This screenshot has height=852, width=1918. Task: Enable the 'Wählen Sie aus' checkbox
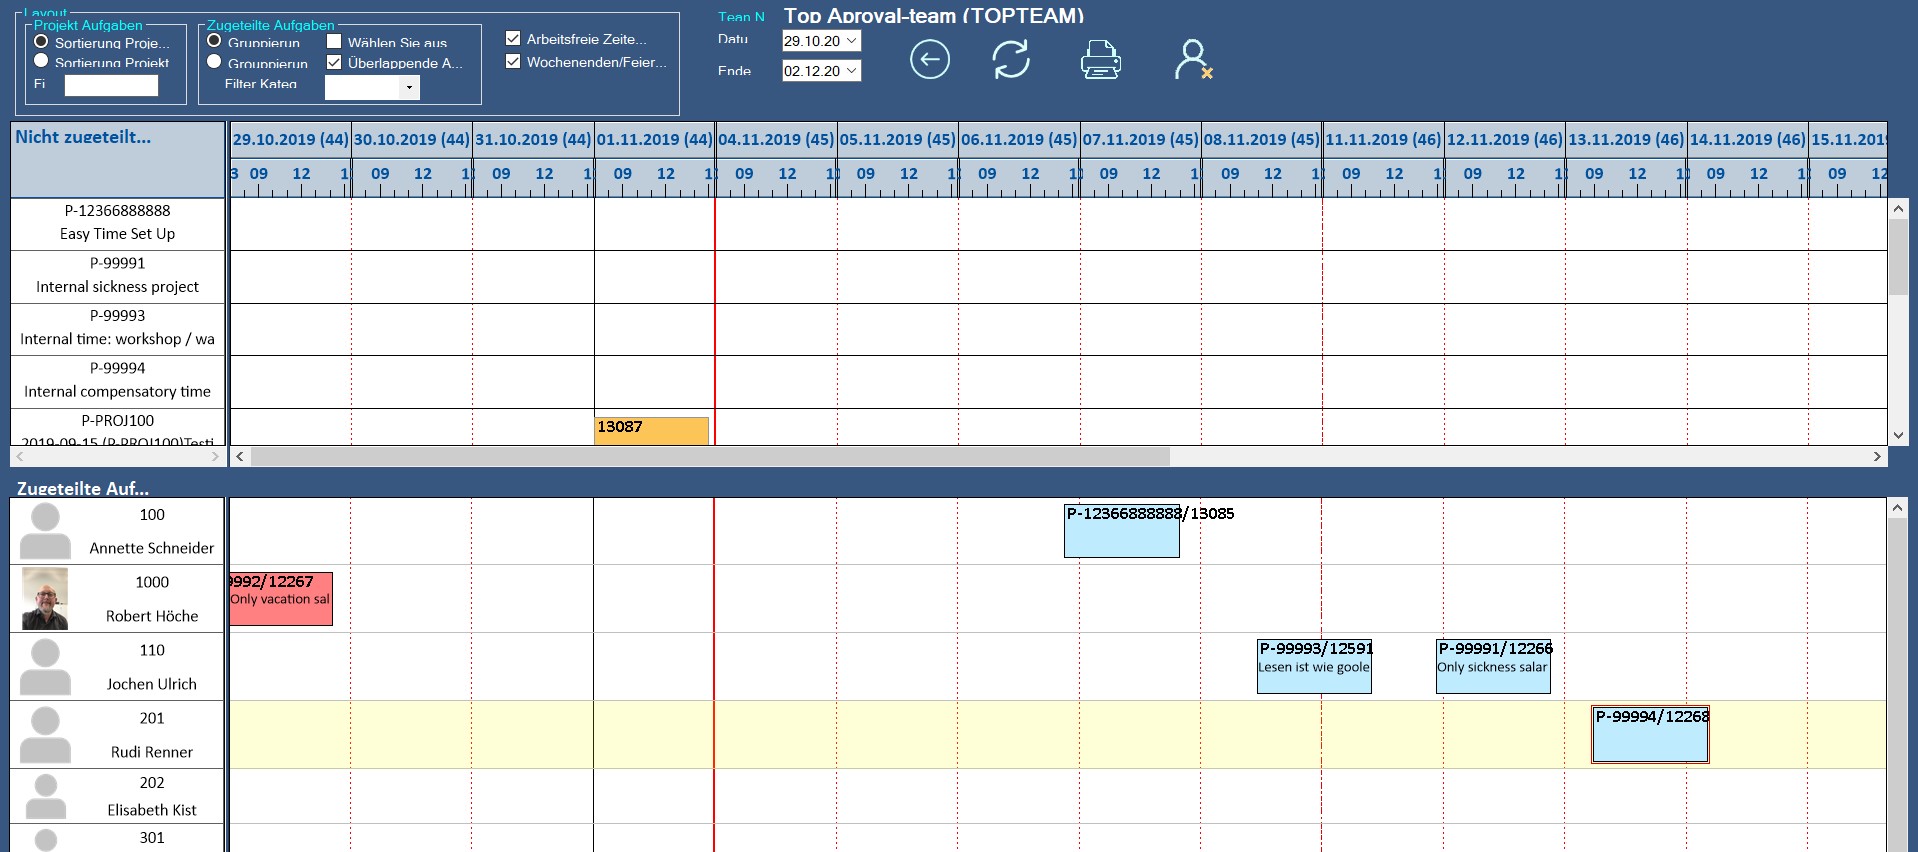335,42
